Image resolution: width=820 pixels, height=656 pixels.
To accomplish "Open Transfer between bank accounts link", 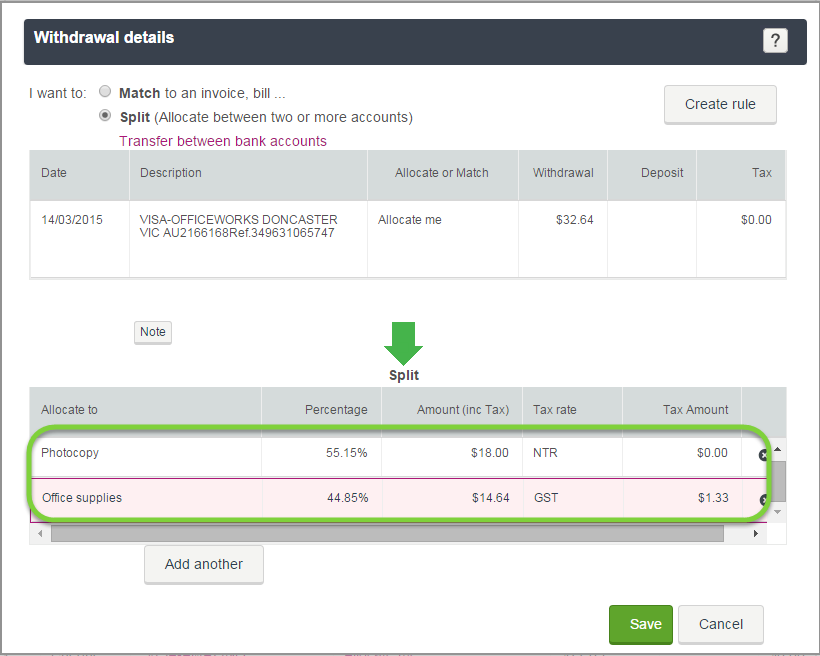I will pos(223,141).
